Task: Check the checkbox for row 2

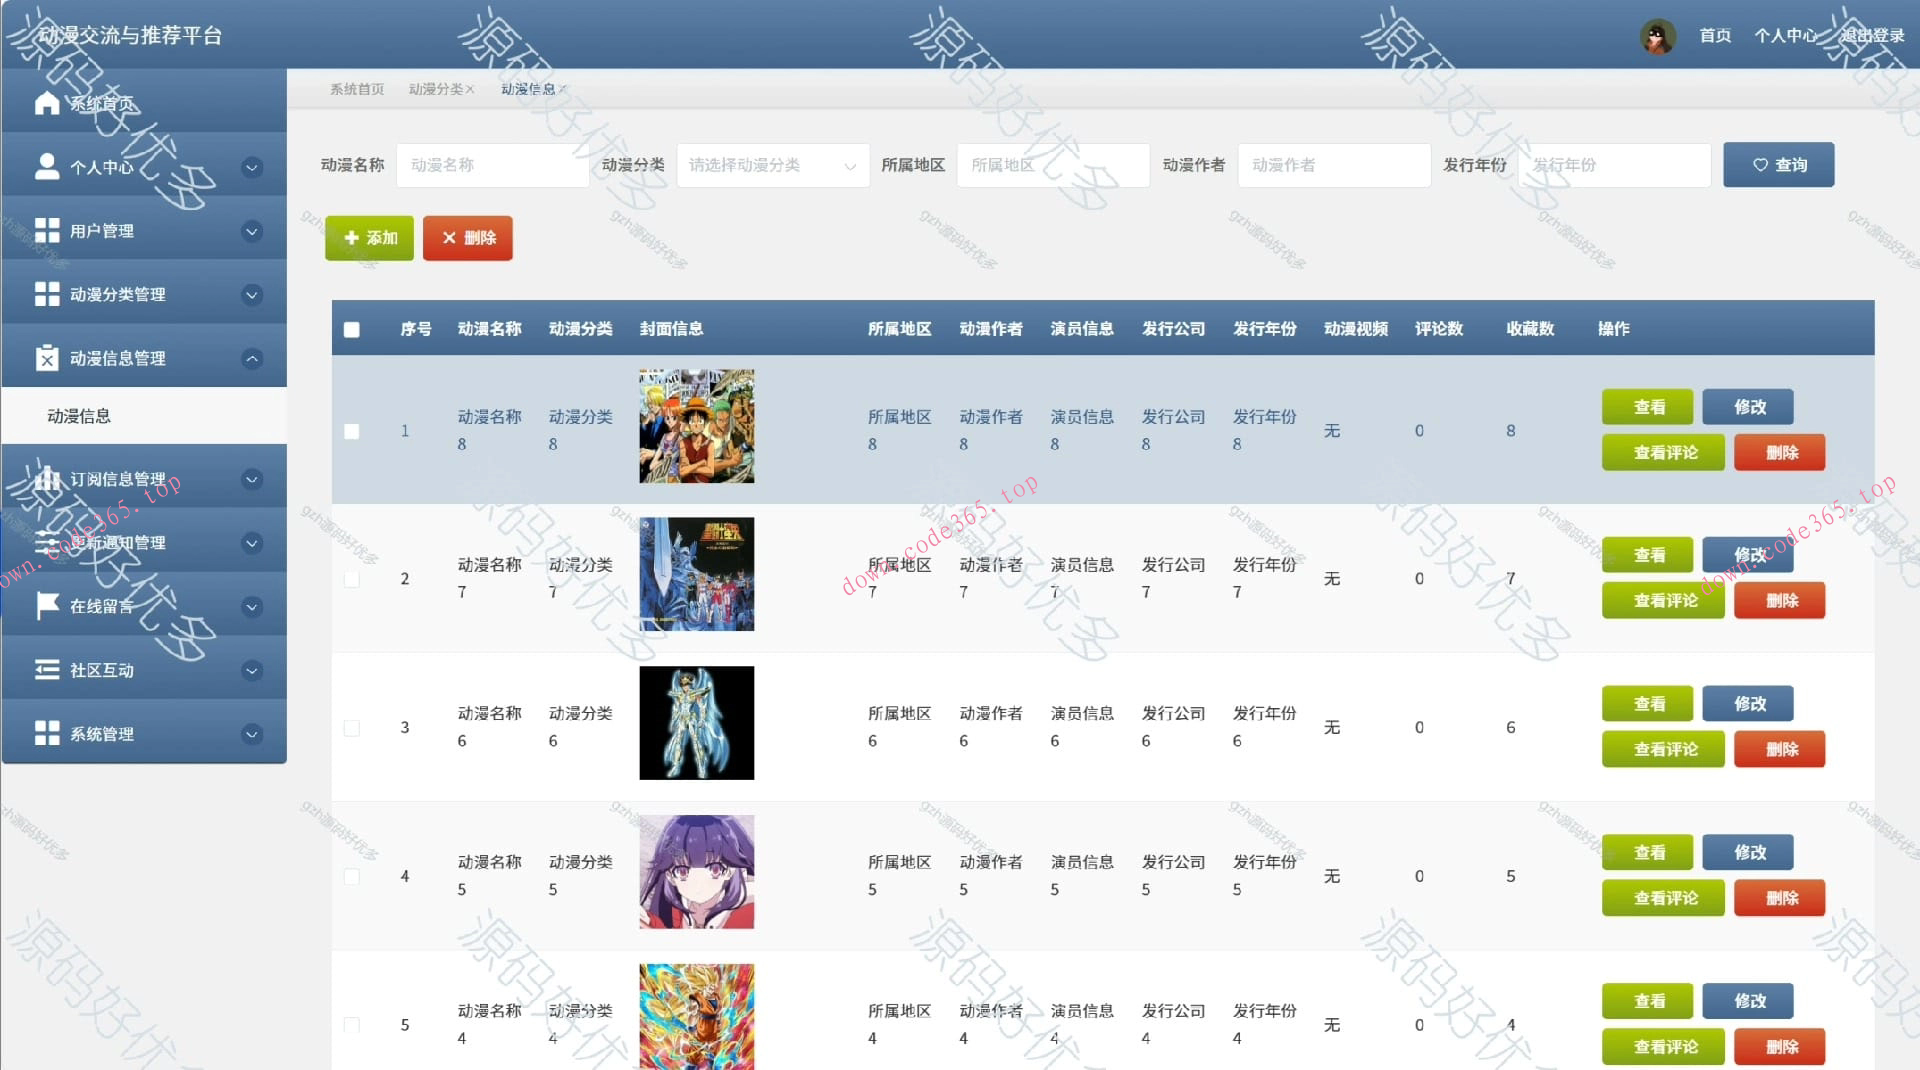Action: click(351, 578)
